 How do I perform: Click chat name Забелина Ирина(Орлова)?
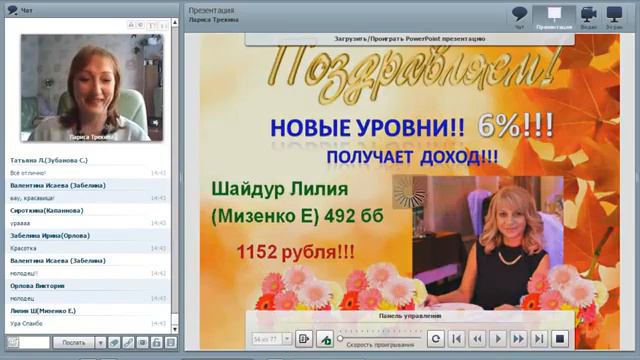click(x=50, y=236)
